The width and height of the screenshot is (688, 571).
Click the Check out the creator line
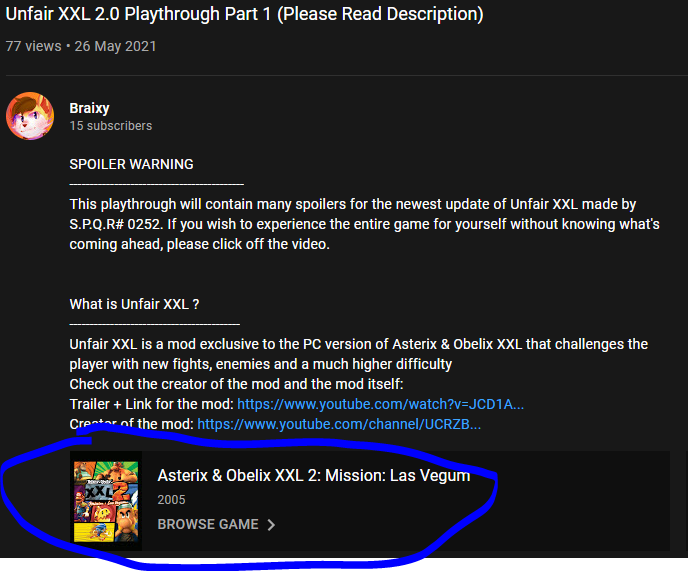tap(236, 384)
